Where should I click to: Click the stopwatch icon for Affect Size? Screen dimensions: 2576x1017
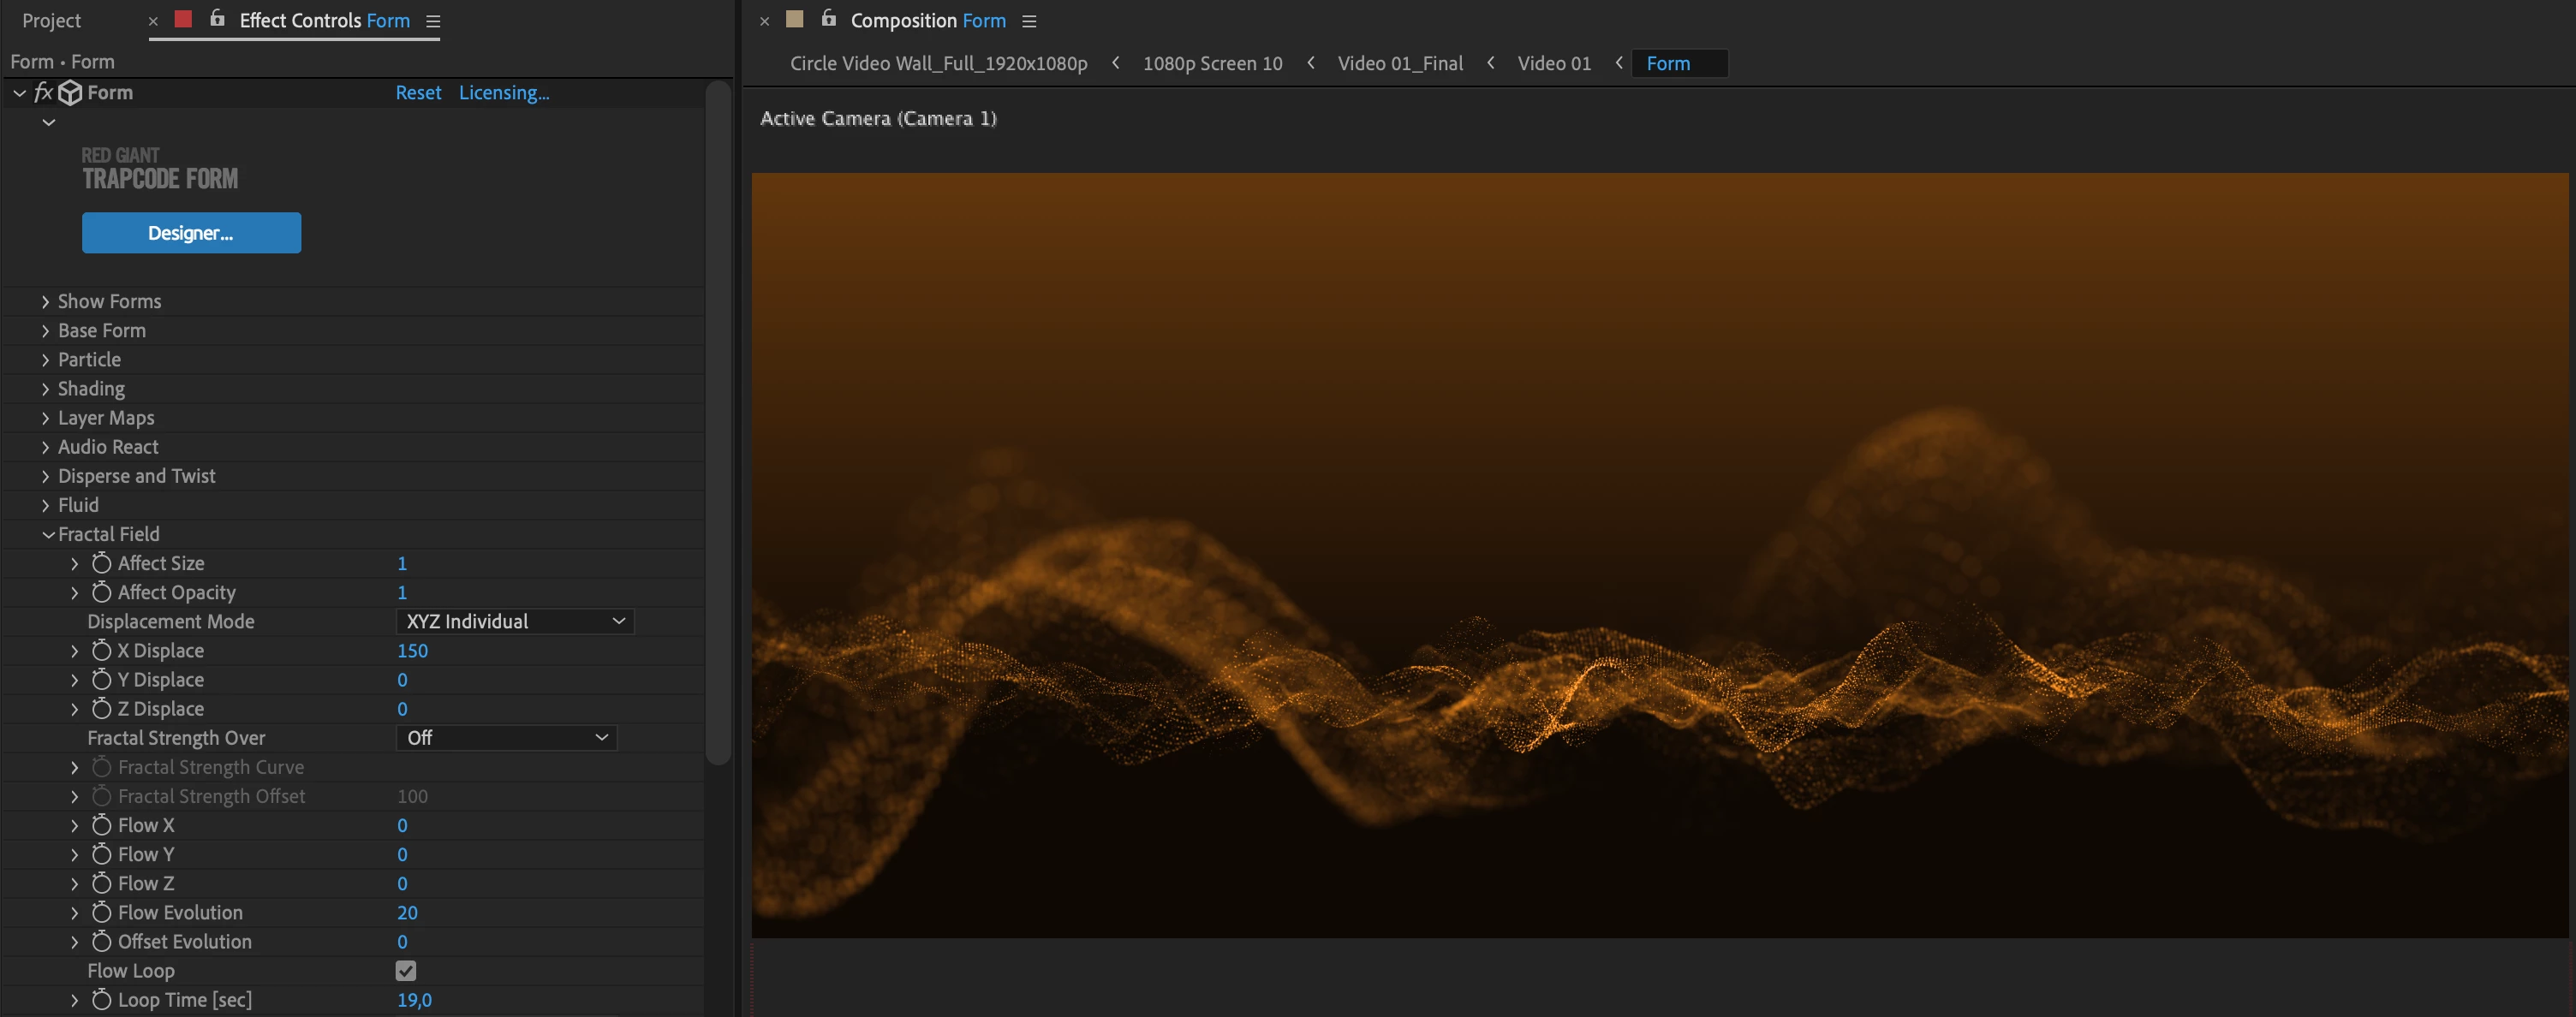(101, 563)
